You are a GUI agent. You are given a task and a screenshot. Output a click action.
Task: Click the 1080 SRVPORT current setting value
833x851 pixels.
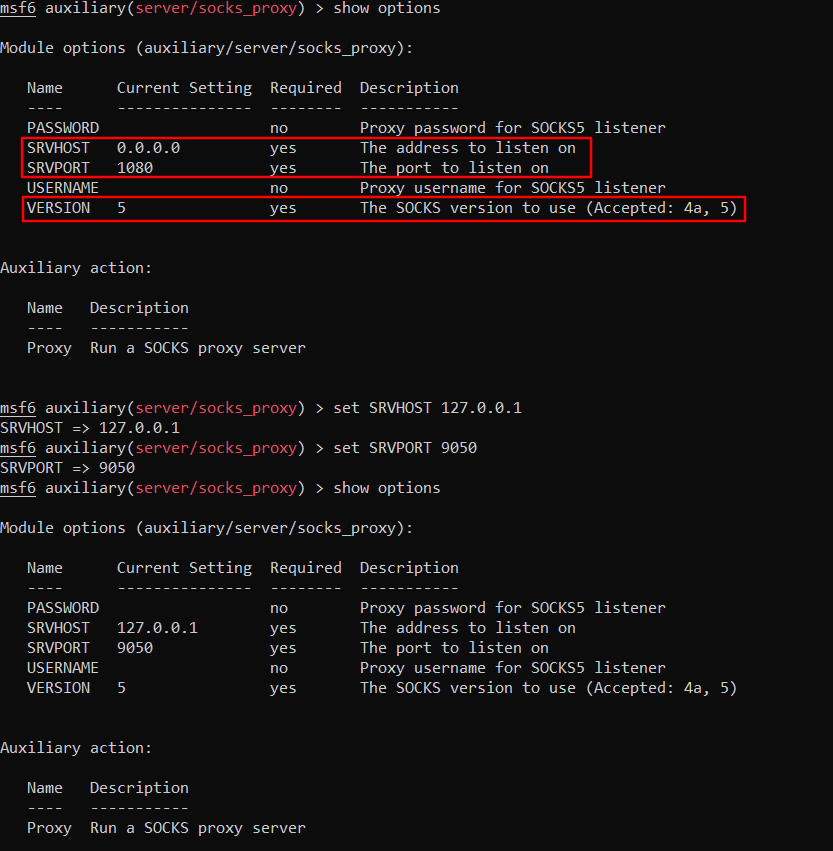pos(135,168)
